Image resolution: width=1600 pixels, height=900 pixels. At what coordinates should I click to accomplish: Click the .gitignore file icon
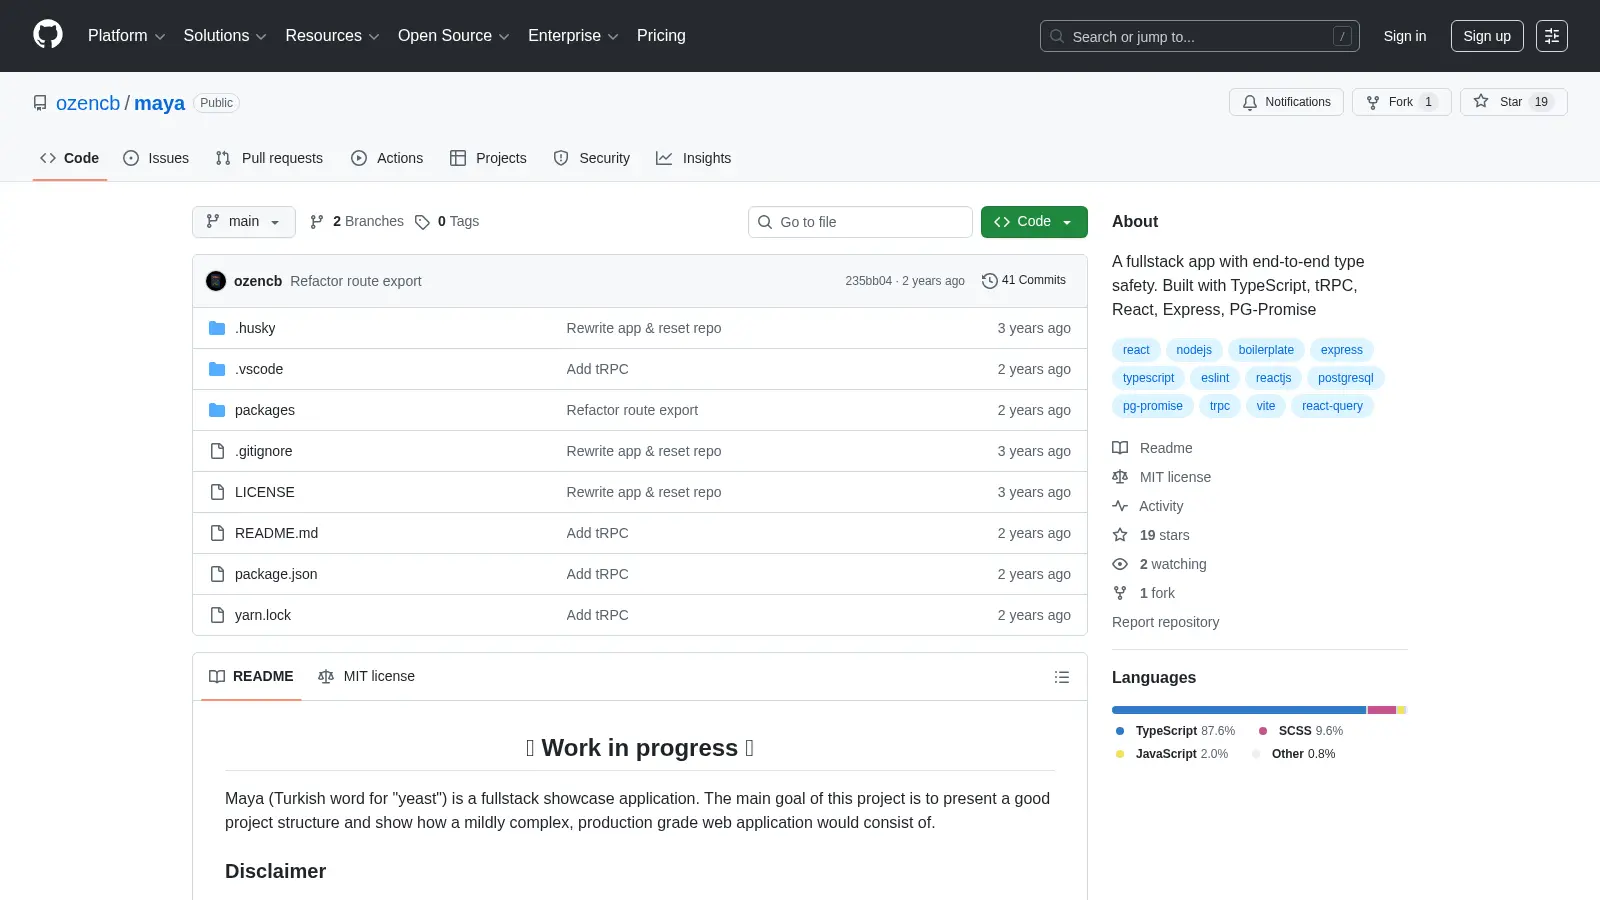coord(217,451)
